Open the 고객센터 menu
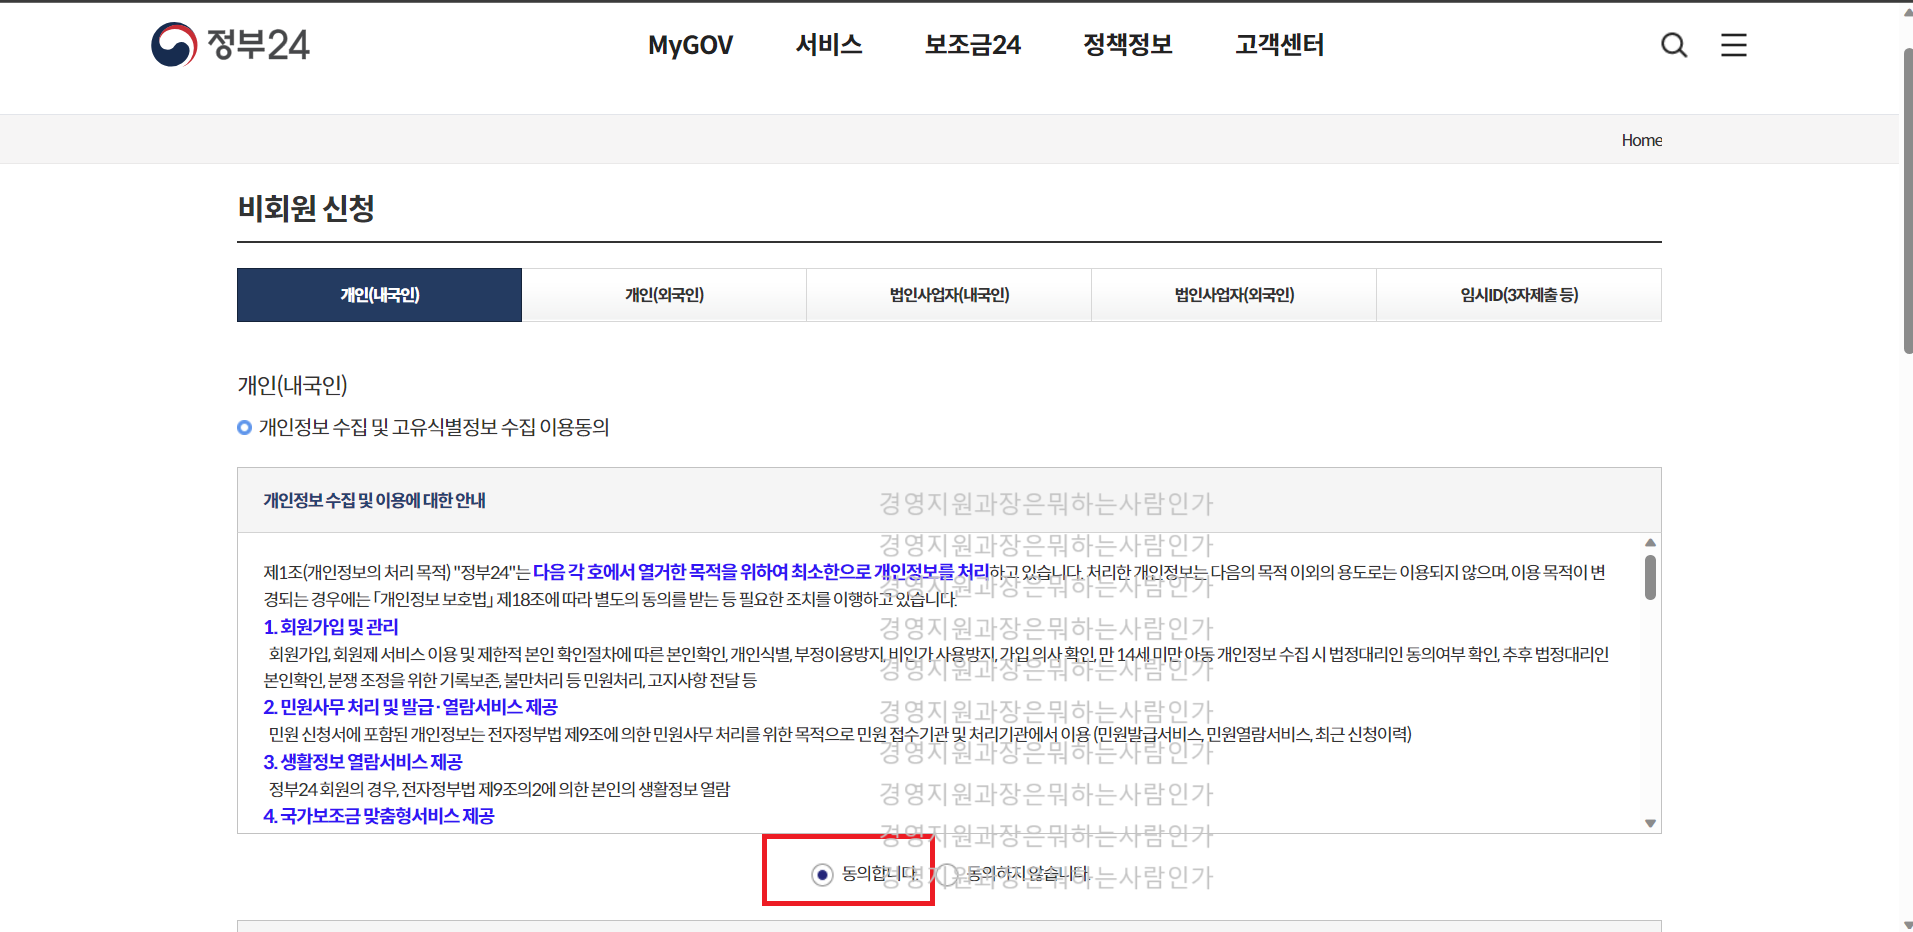 pos(1279,44)
